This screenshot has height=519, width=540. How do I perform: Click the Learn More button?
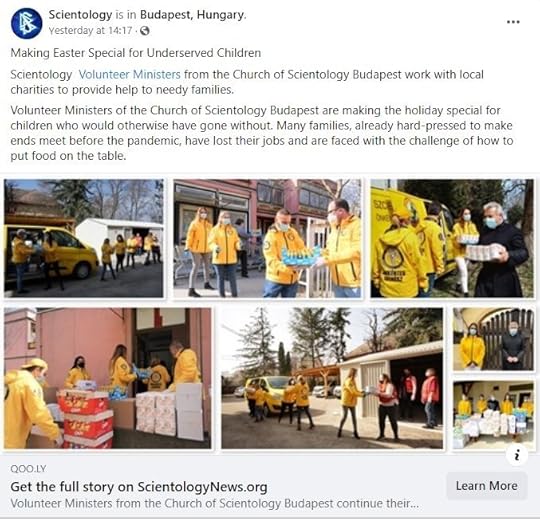[487, 486]
